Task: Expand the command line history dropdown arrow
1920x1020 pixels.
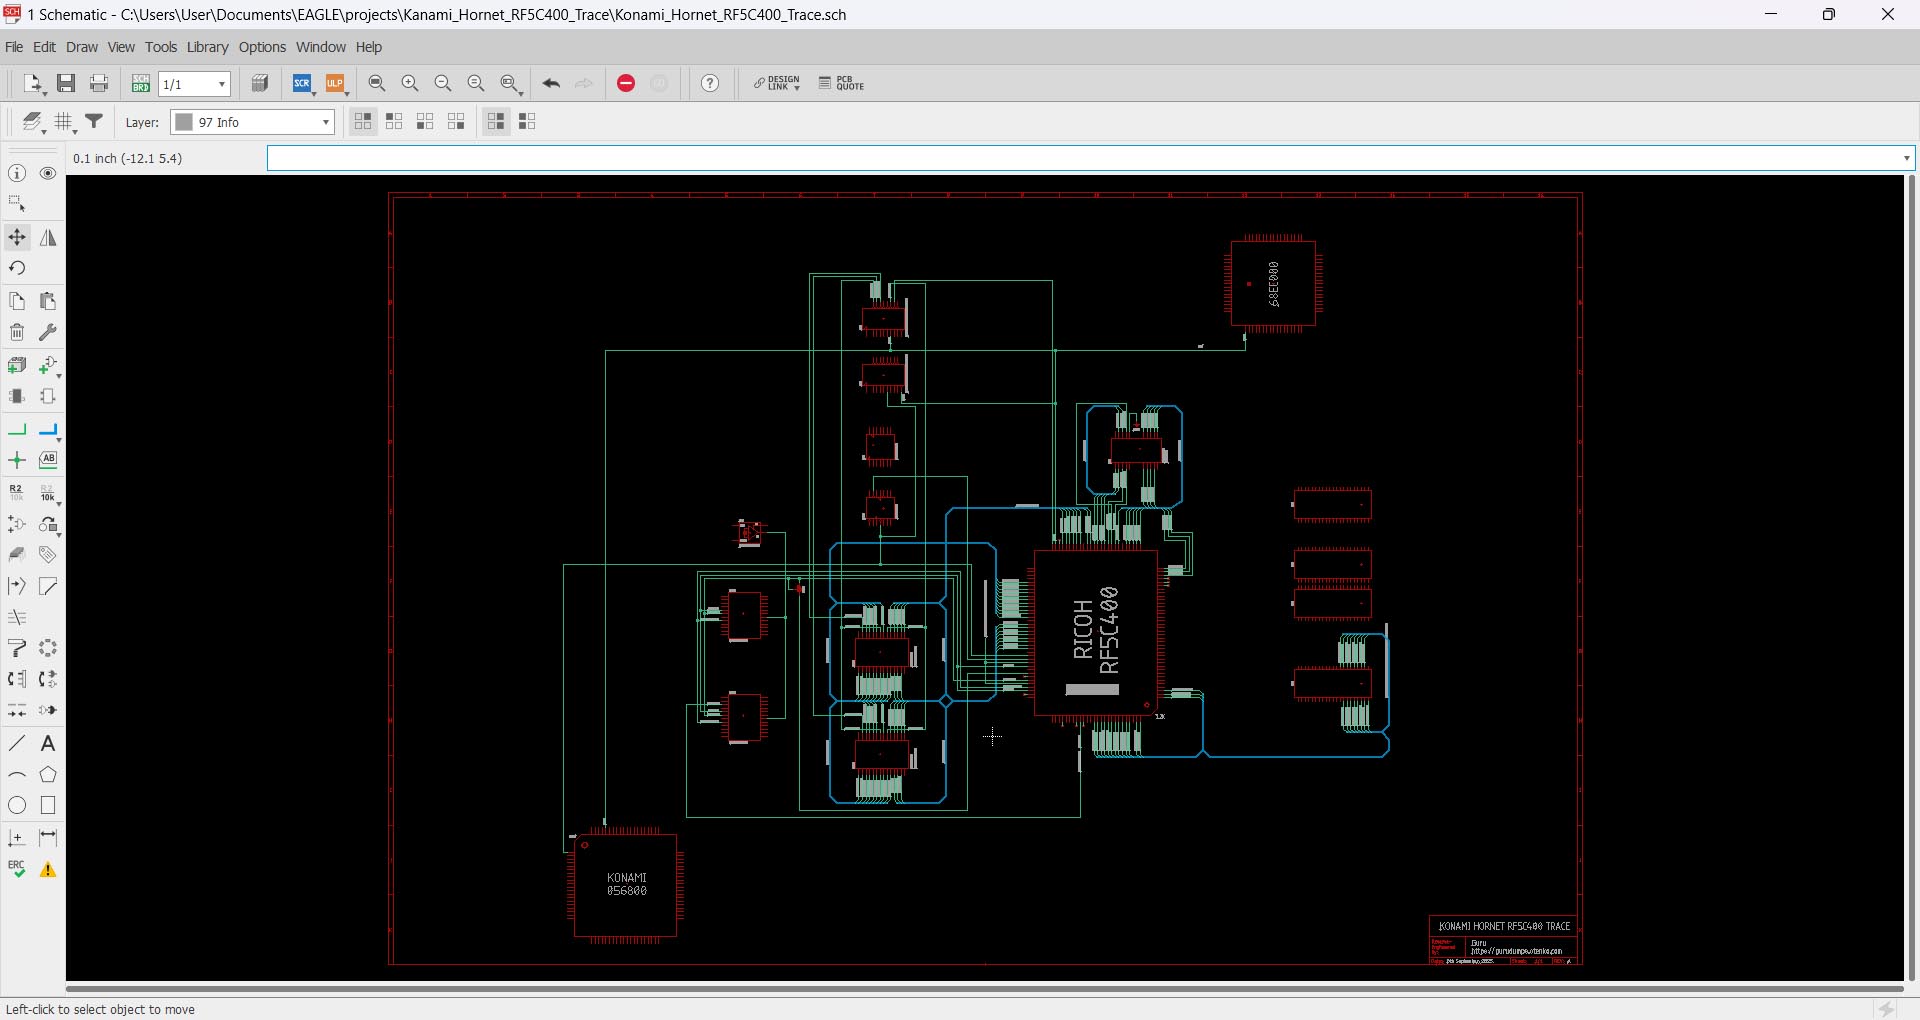Action: [1906, 158]
